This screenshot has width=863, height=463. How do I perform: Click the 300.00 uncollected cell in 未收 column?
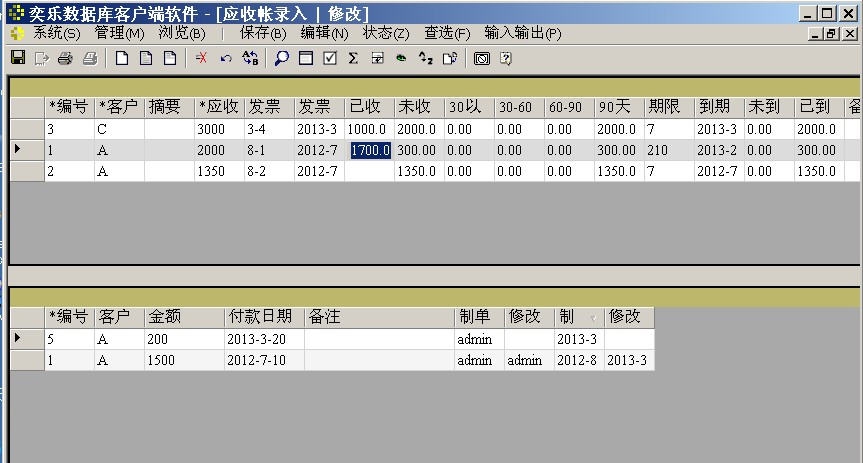coord(419,150)
